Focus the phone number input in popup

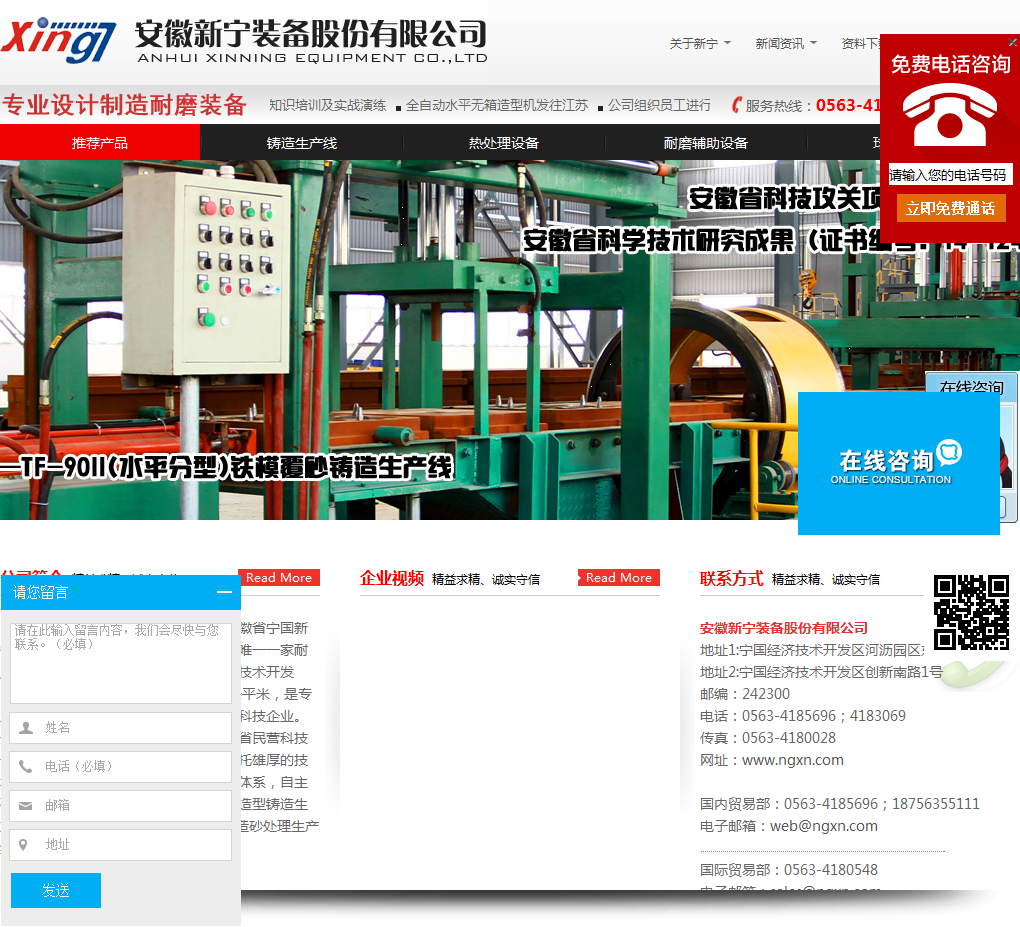pos(950,175)
